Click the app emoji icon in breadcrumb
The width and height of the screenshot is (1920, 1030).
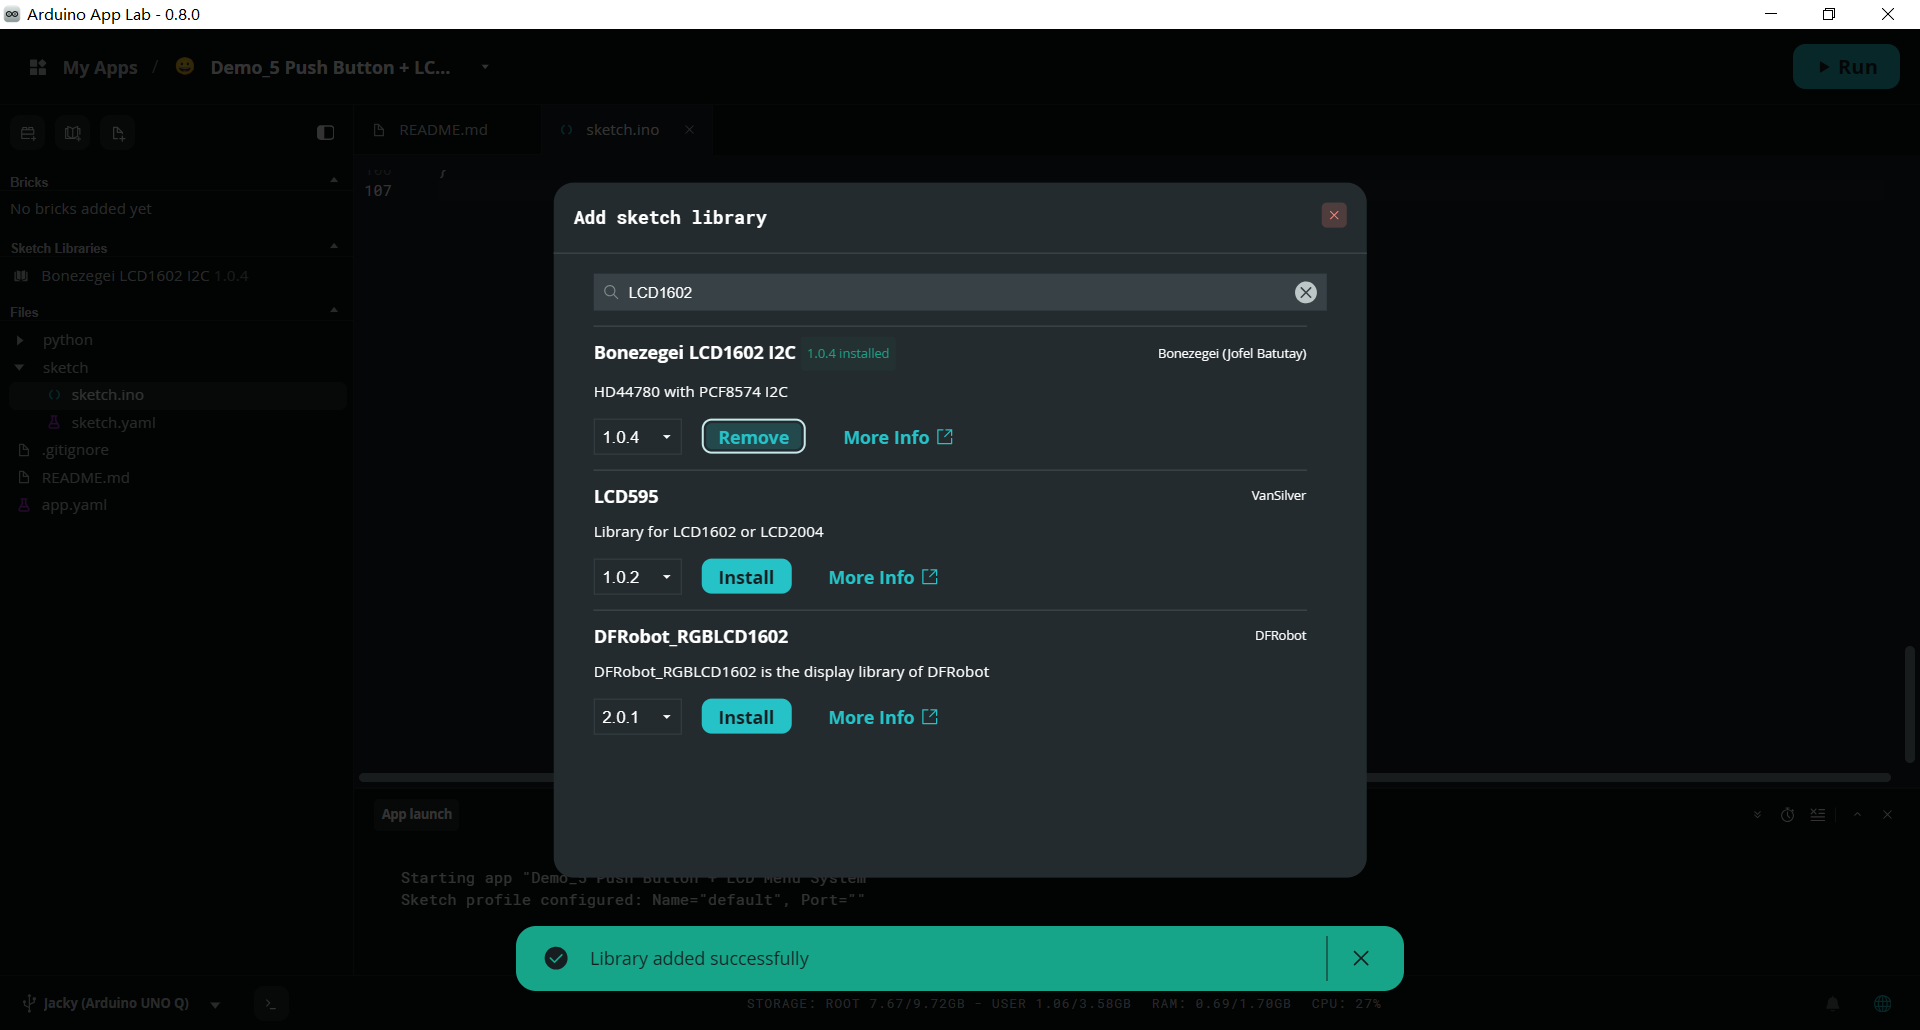pos(185,66)
